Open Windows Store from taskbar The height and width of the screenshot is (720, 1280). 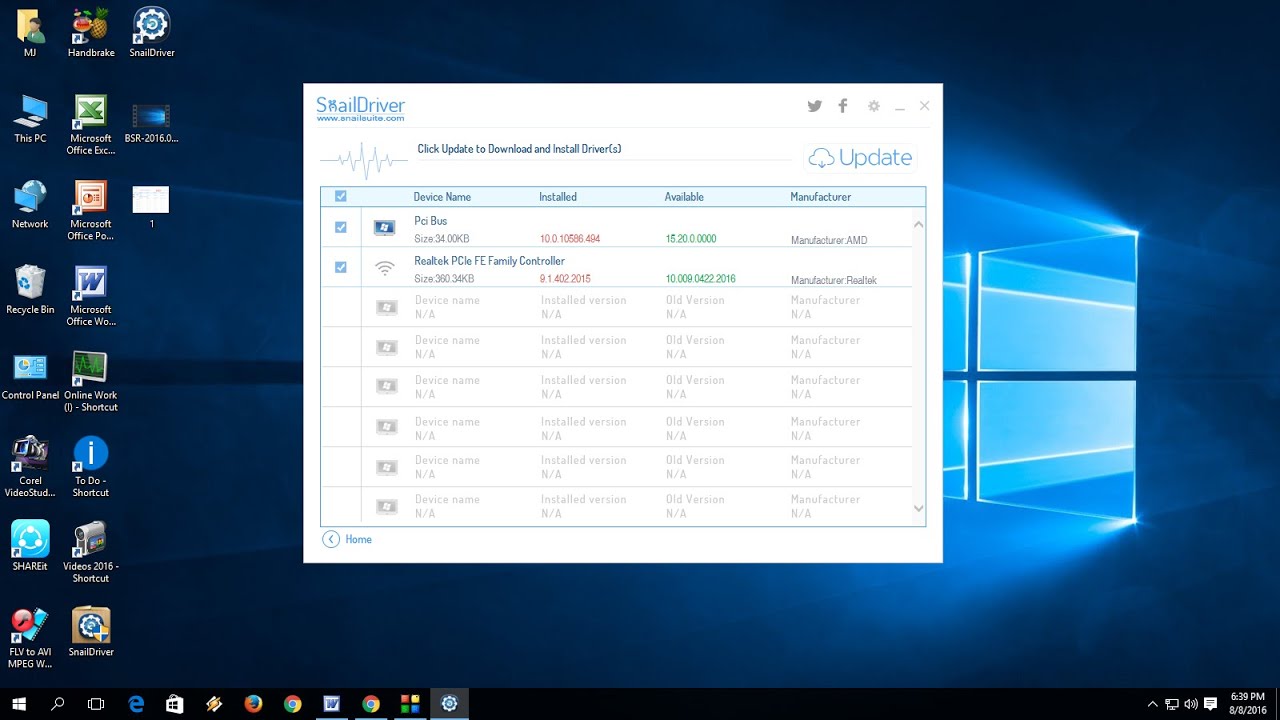point(175,703)
